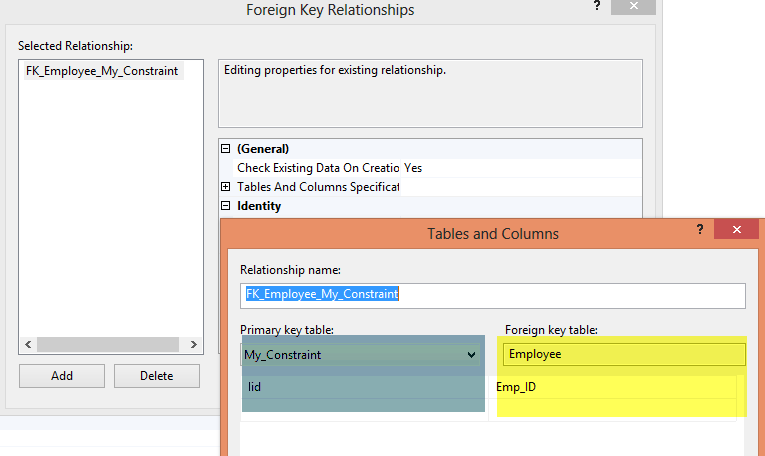Close the Foreign Key Relationships window
Screen dimensions: 765x456
point(634,6)
